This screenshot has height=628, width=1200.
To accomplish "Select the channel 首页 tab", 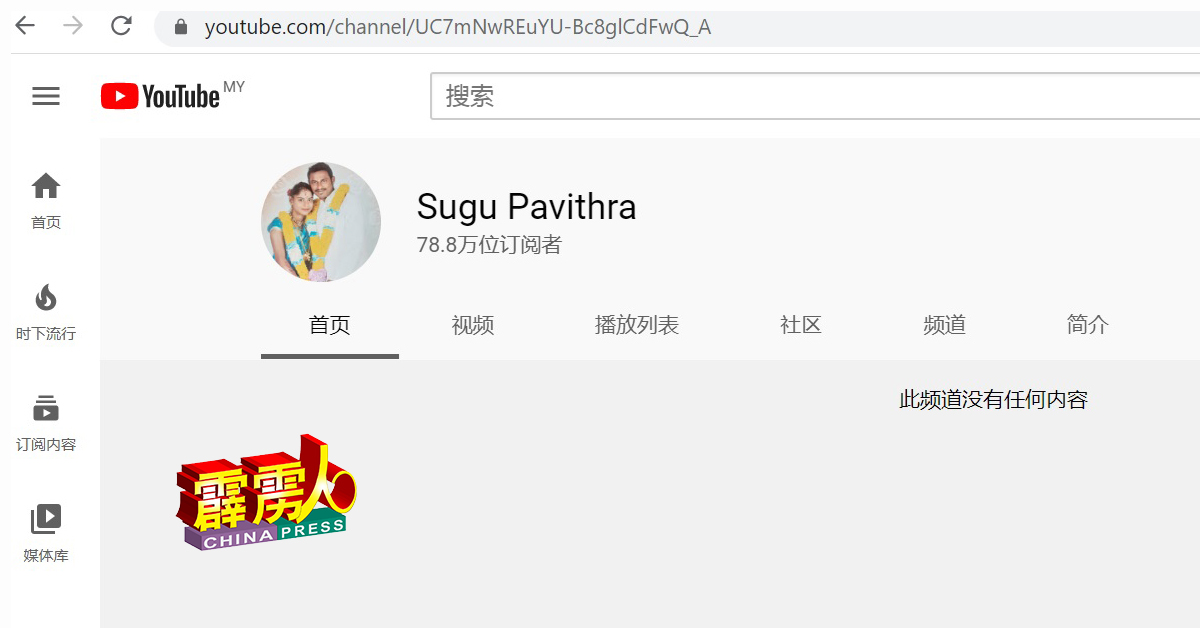I will [x=330, y=325].
